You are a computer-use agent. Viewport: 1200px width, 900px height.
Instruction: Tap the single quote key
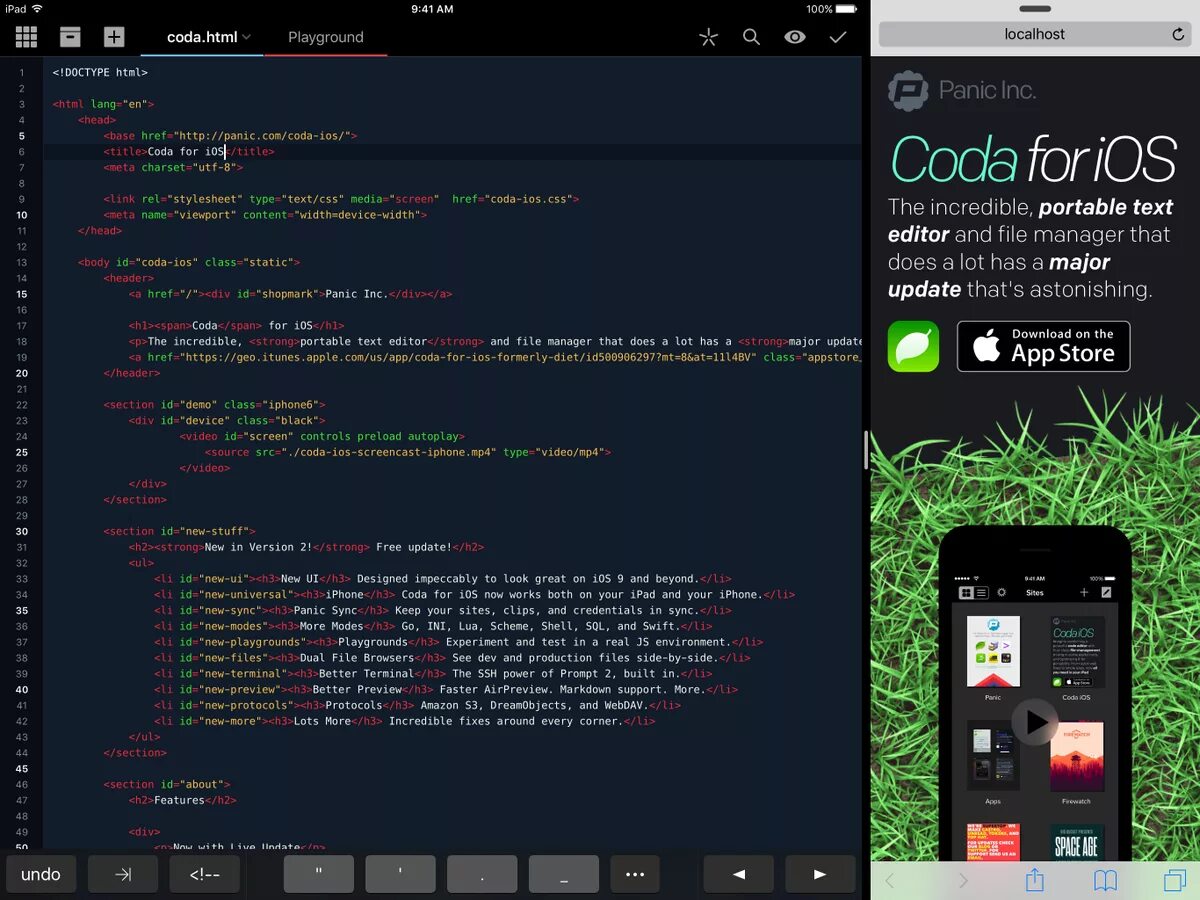(x=400, y=874)
